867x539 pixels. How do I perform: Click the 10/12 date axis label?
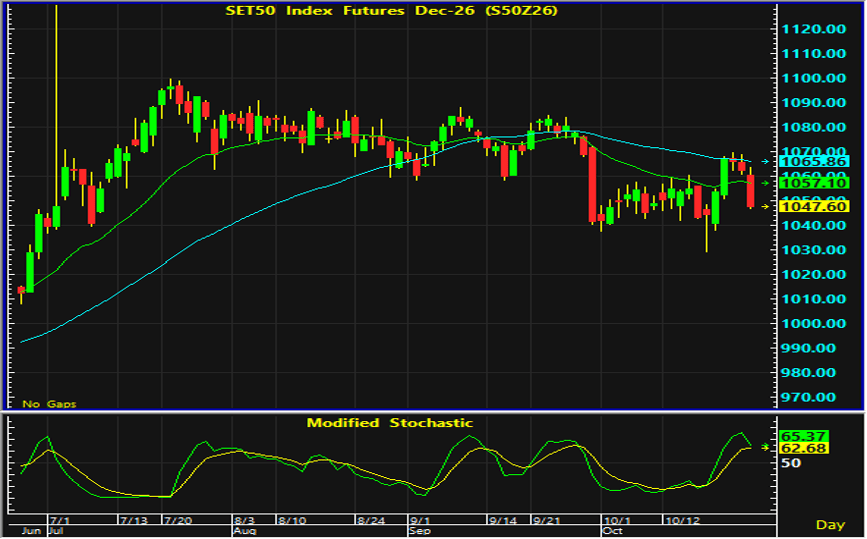682,521
